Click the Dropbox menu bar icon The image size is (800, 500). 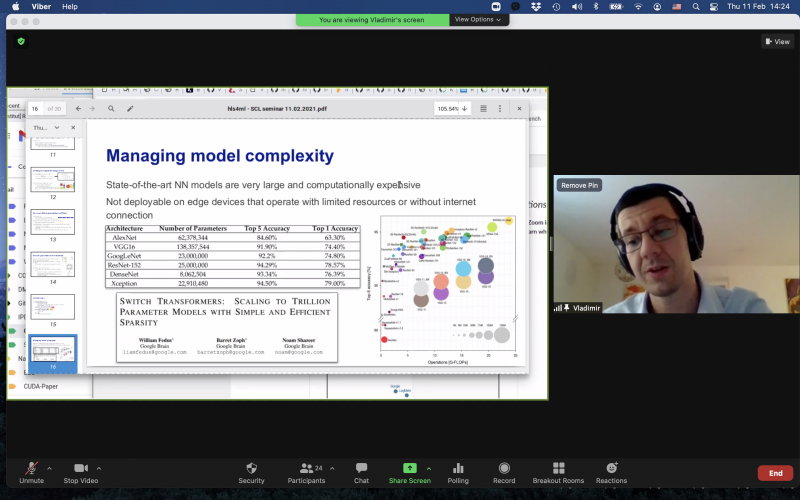(536, 7)
